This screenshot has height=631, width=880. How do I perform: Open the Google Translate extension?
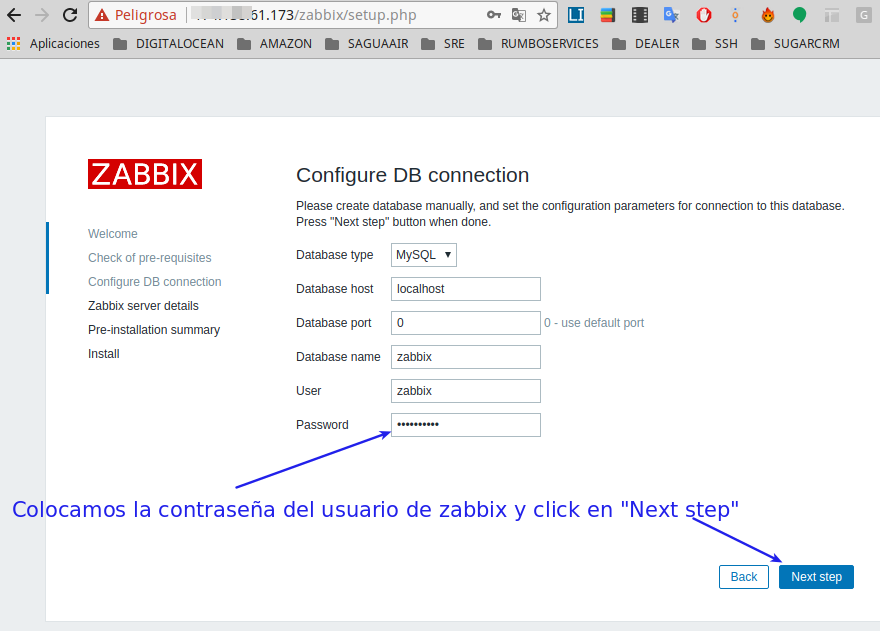click(x=671, y=15)
